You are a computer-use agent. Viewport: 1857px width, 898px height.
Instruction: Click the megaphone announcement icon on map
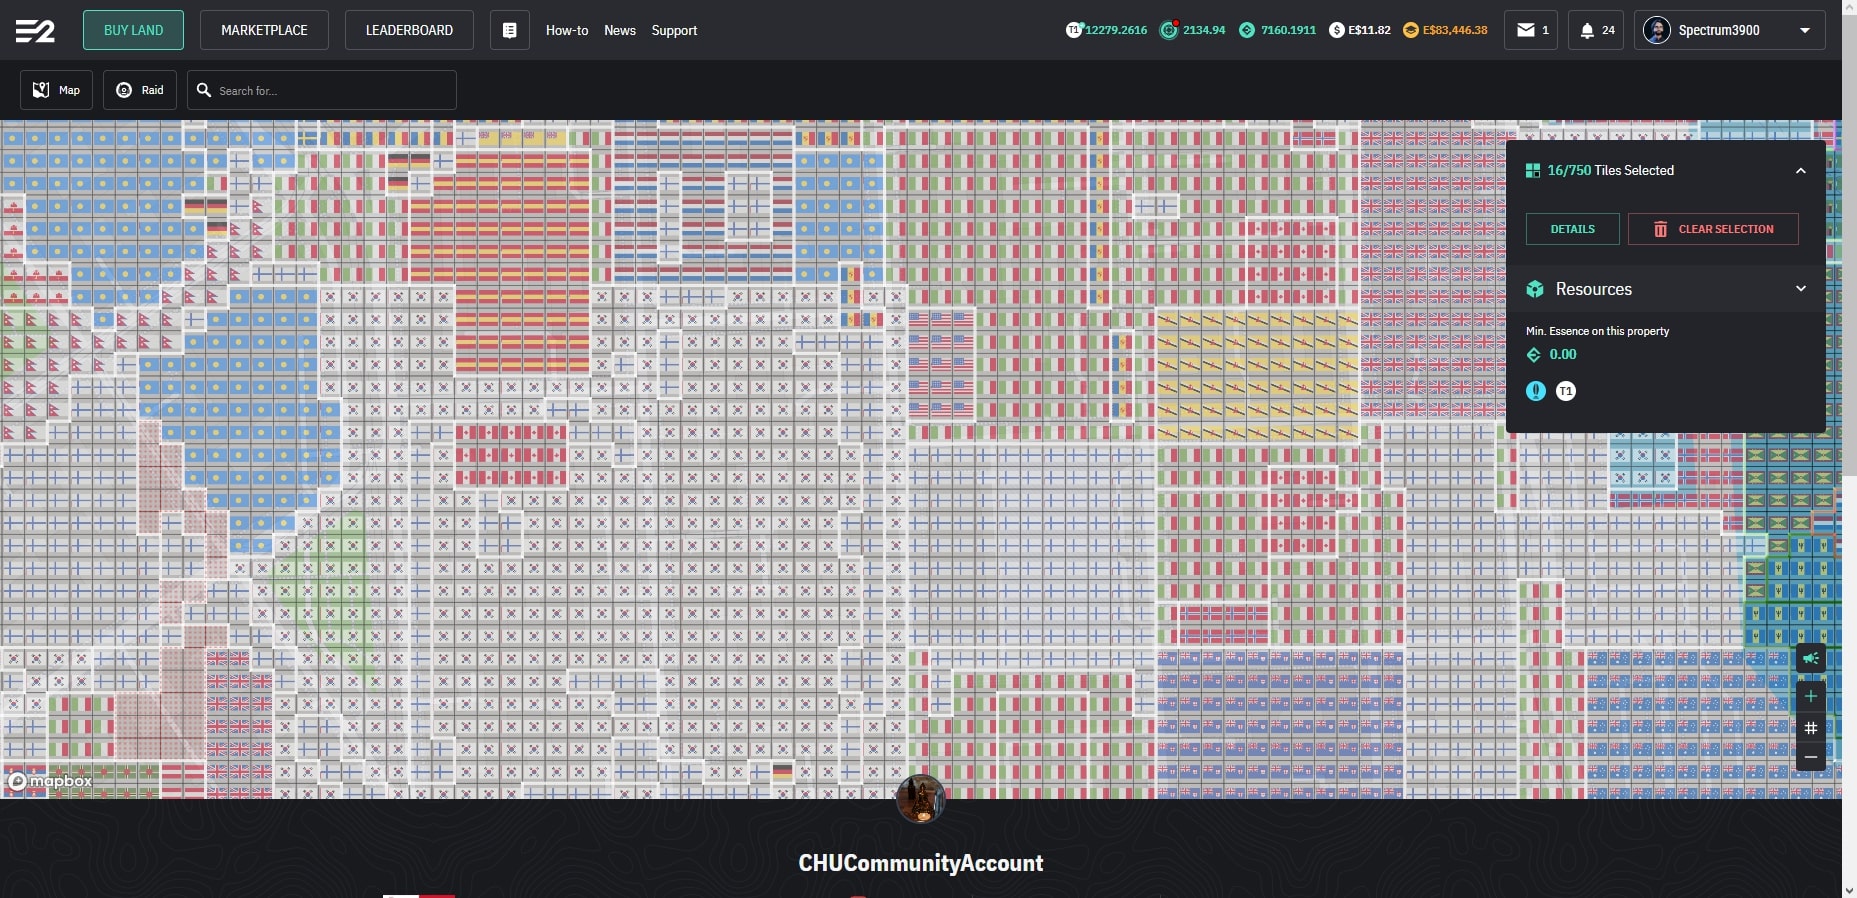point(1811,658)
